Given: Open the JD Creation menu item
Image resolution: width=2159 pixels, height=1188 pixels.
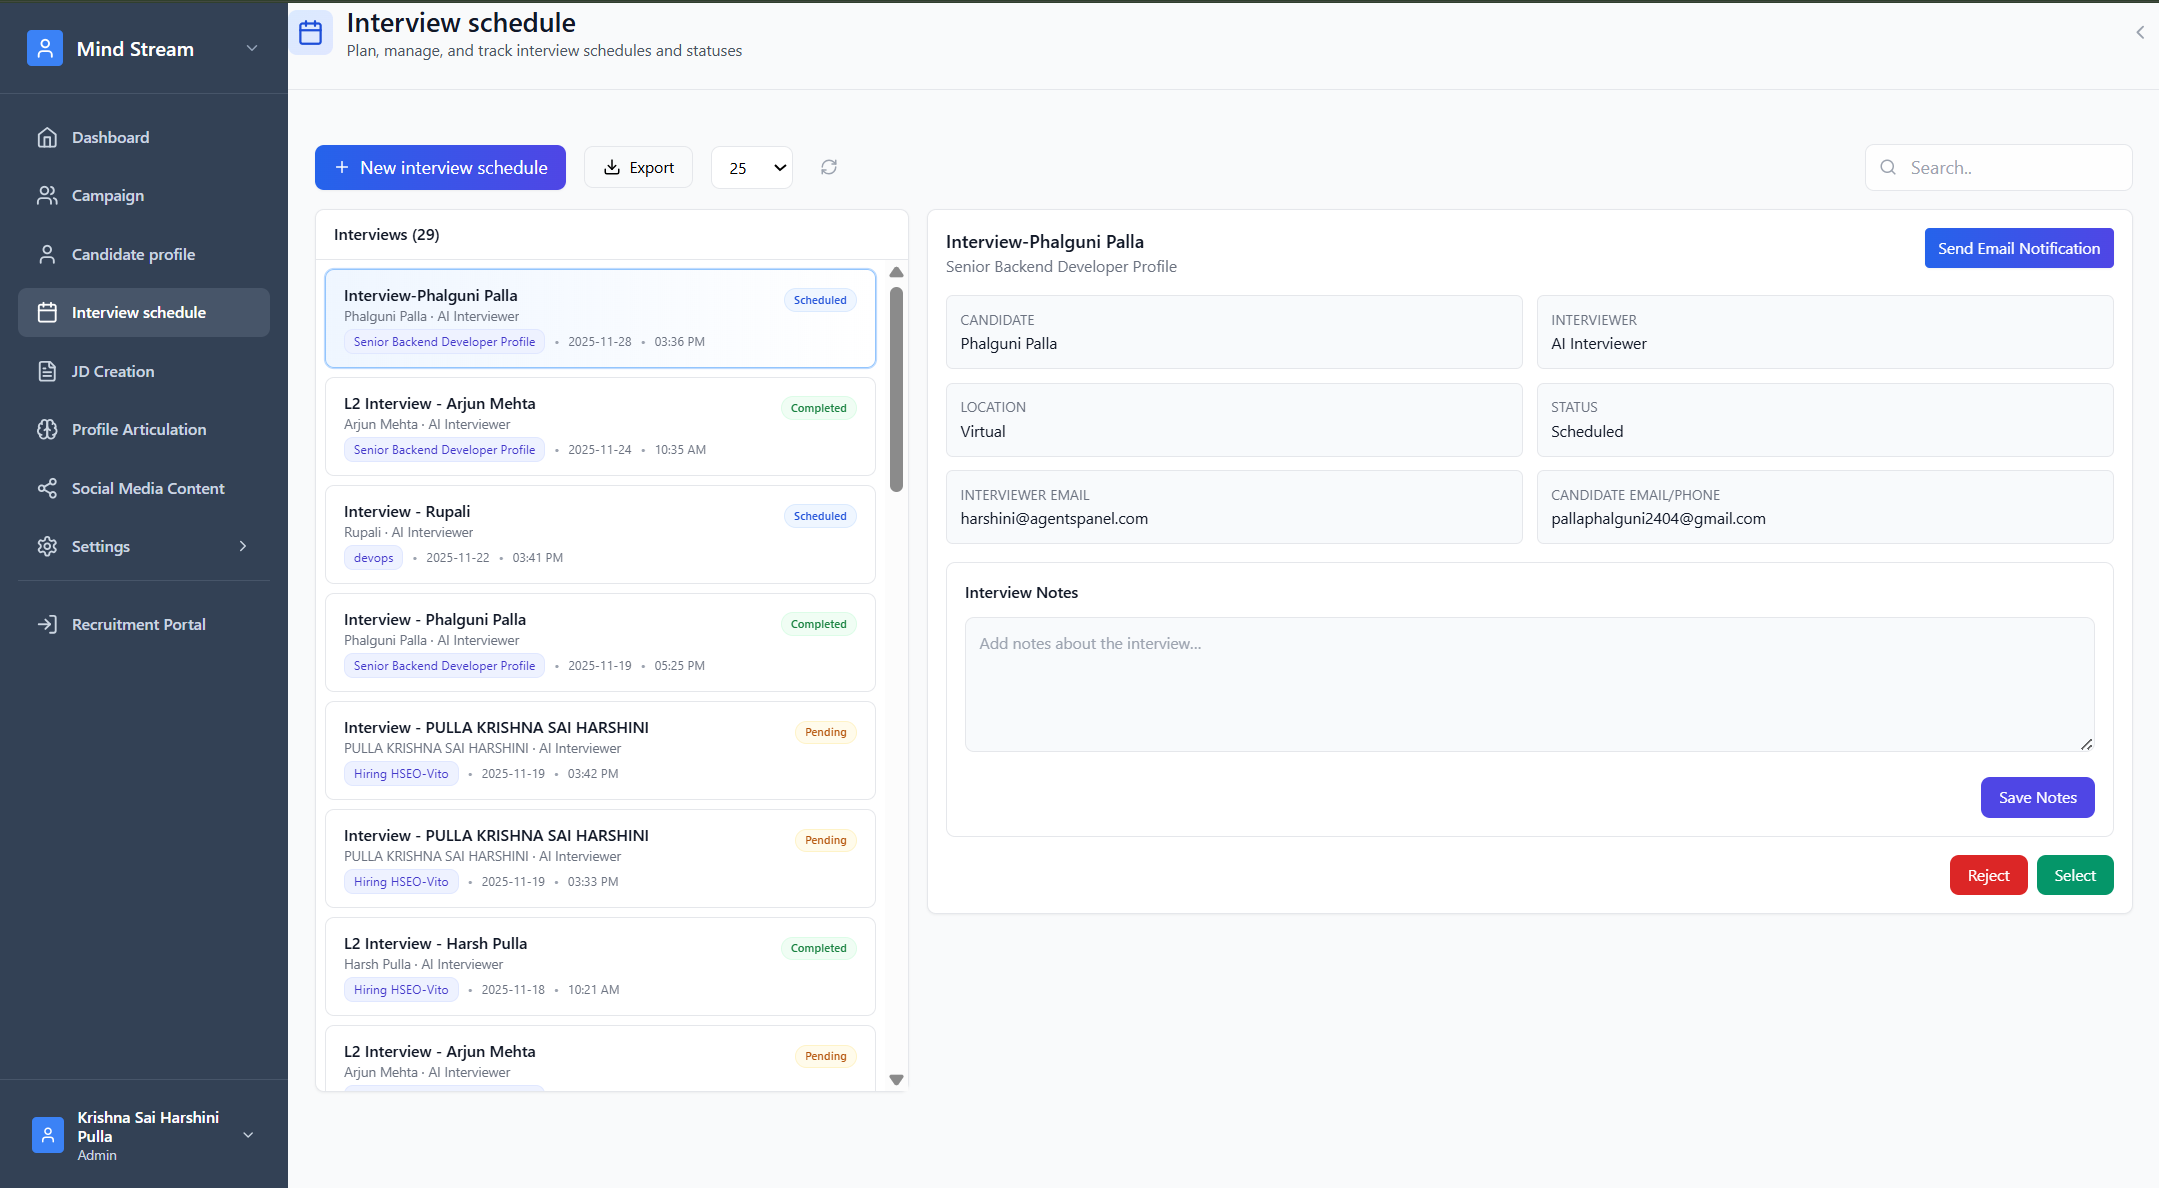Looking at the screenshot, I should (113, 371).
